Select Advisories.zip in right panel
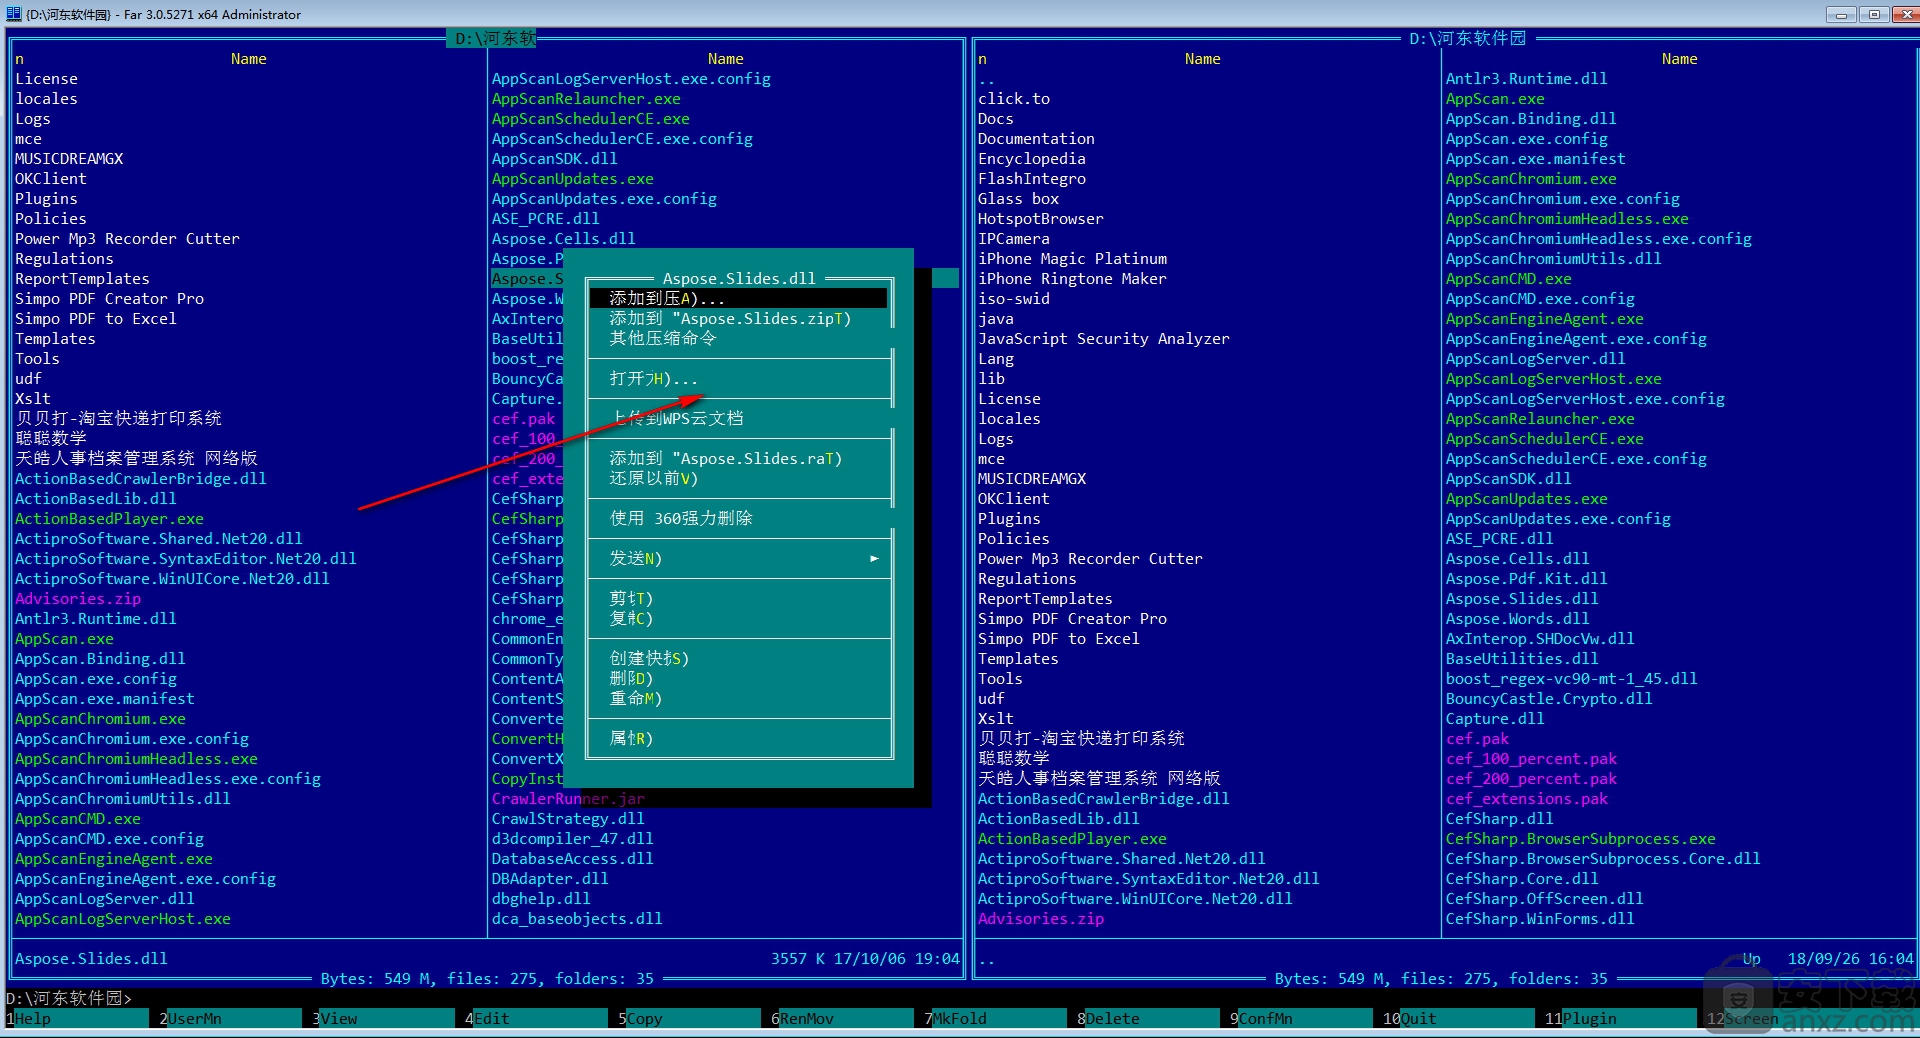This screenshot has width=1920, height=1038. [x=1041, y=918]
